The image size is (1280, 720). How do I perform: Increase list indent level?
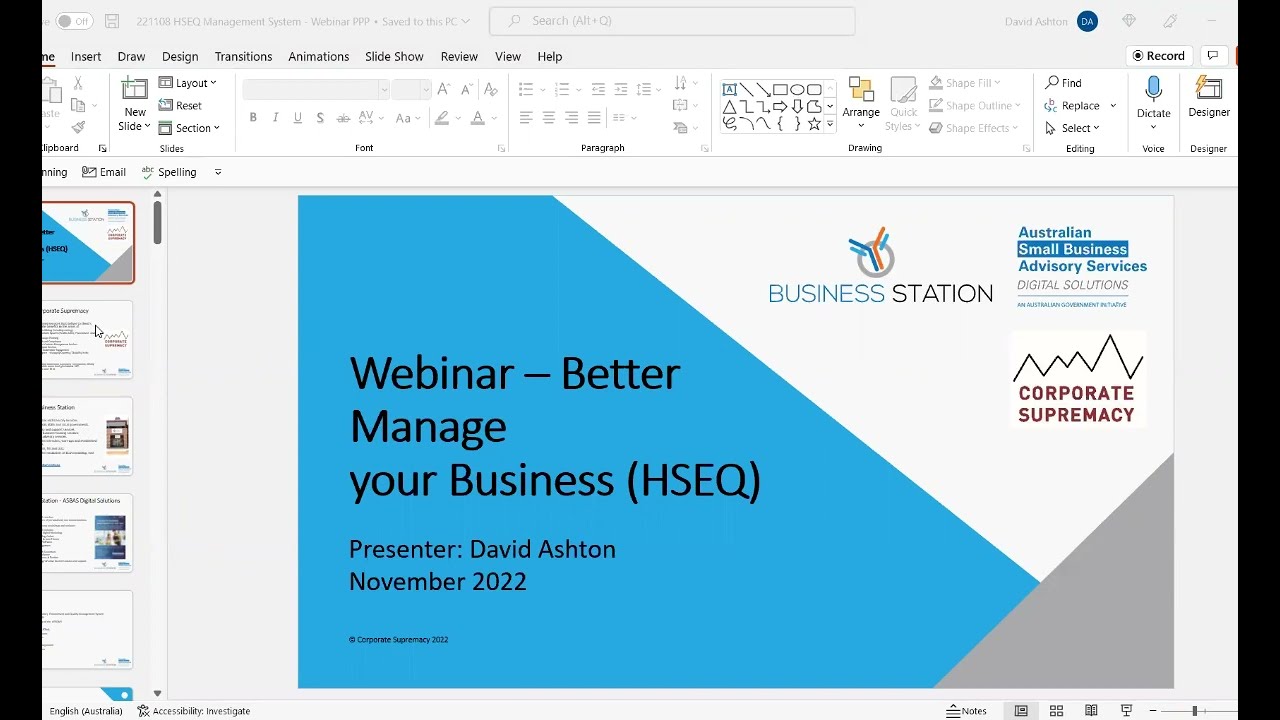point(621,89)
